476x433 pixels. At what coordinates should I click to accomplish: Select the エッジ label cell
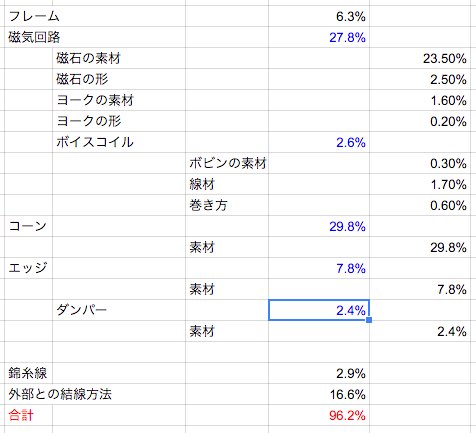pyautogui.click(x=28, y=268)
